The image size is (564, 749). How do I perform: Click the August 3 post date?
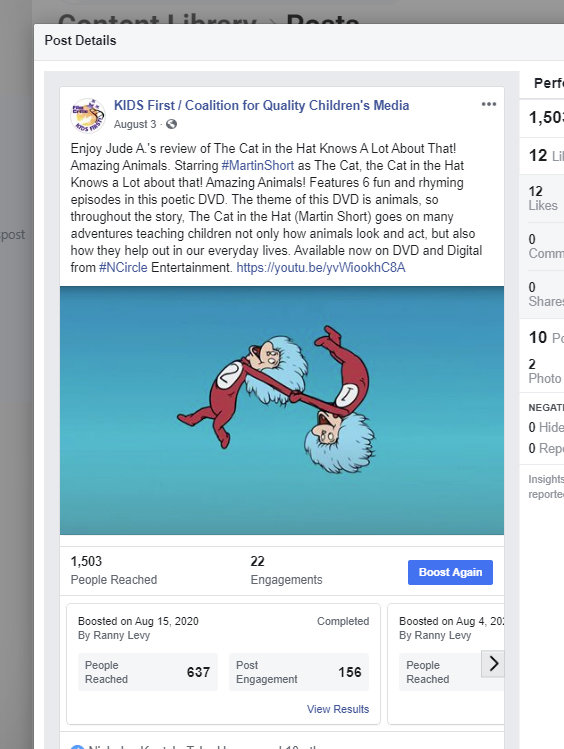(x=135, y=124)
